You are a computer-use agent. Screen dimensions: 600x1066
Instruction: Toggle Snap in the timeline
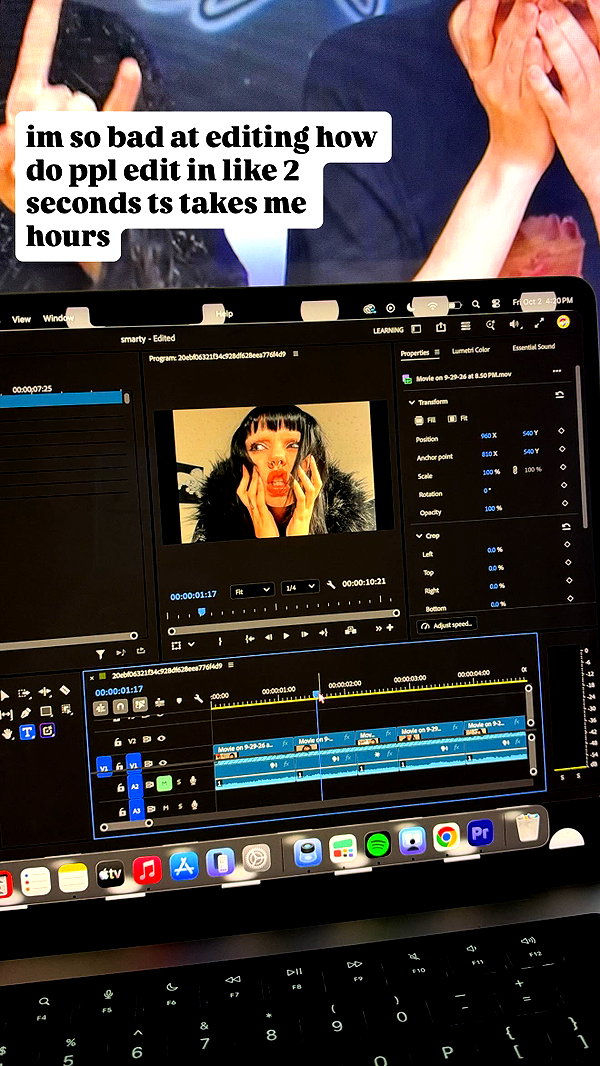coord(120,706)
